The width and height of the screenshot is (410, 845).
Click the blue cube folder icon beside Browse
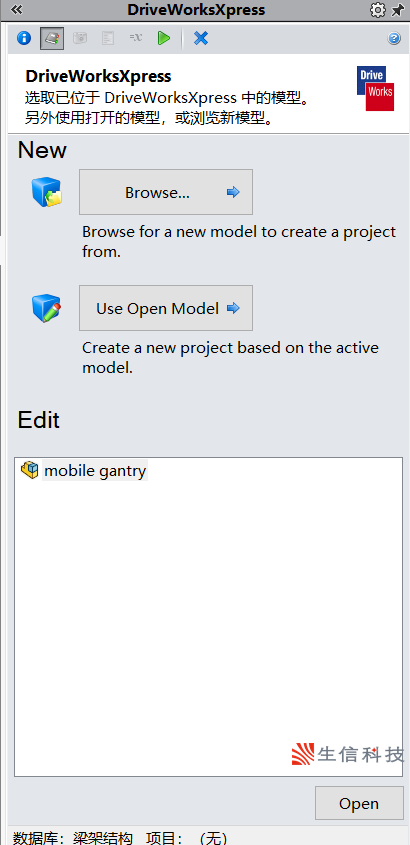(x=46, y=192)
